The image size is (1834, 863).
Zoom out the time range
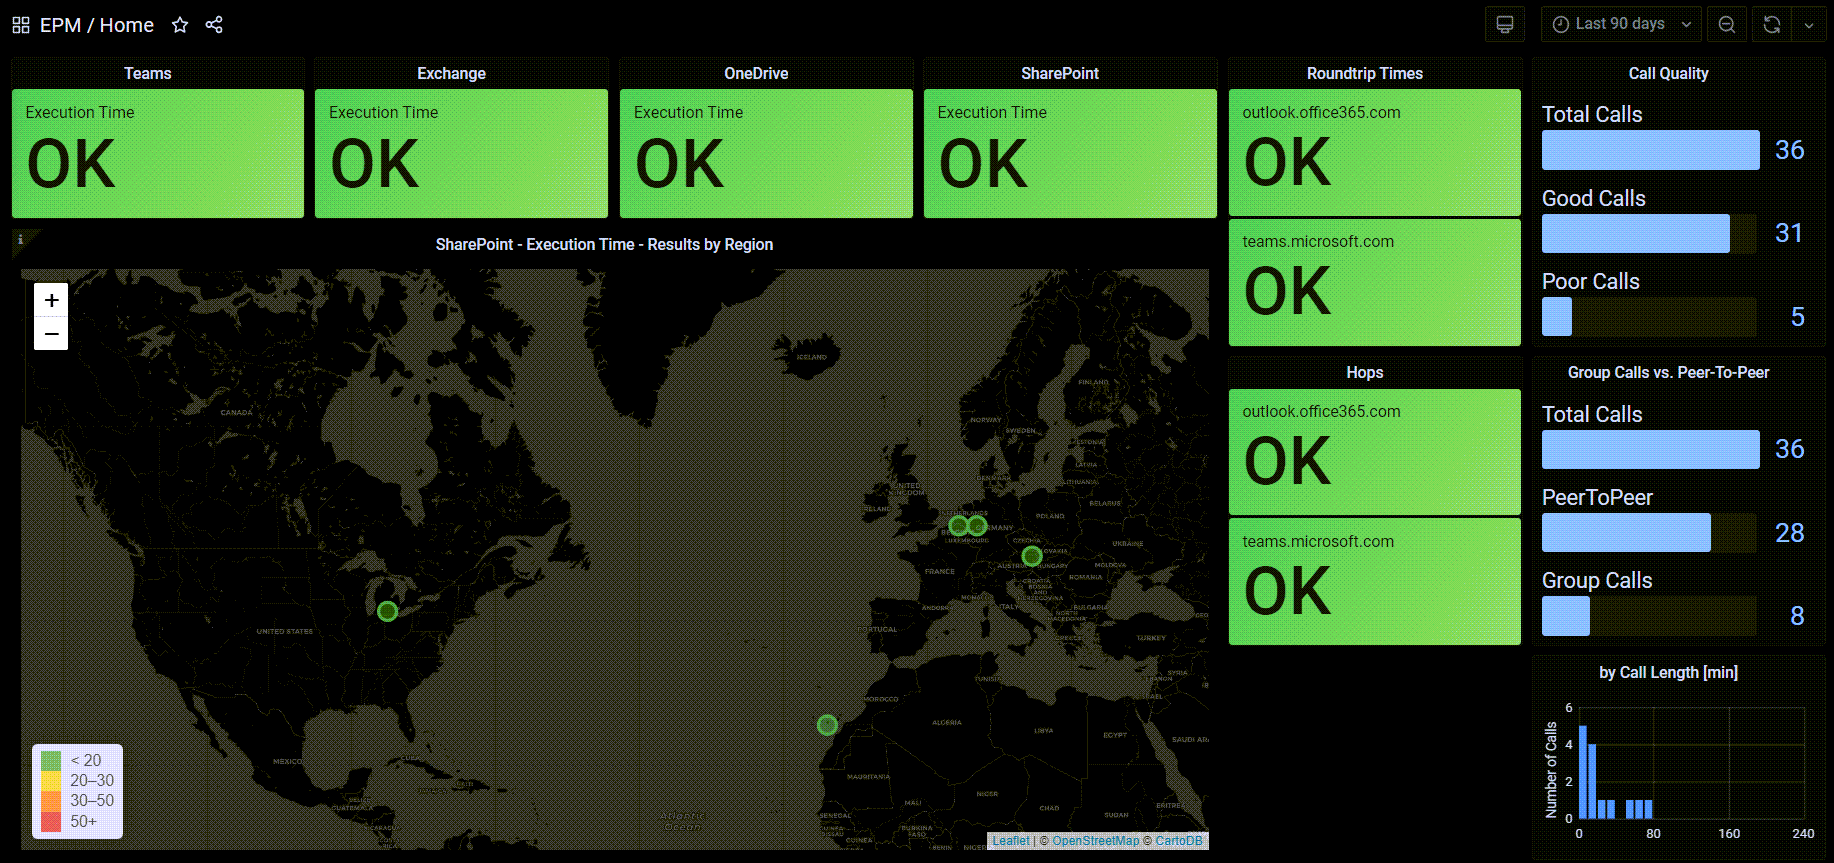tap(1727, 24)
